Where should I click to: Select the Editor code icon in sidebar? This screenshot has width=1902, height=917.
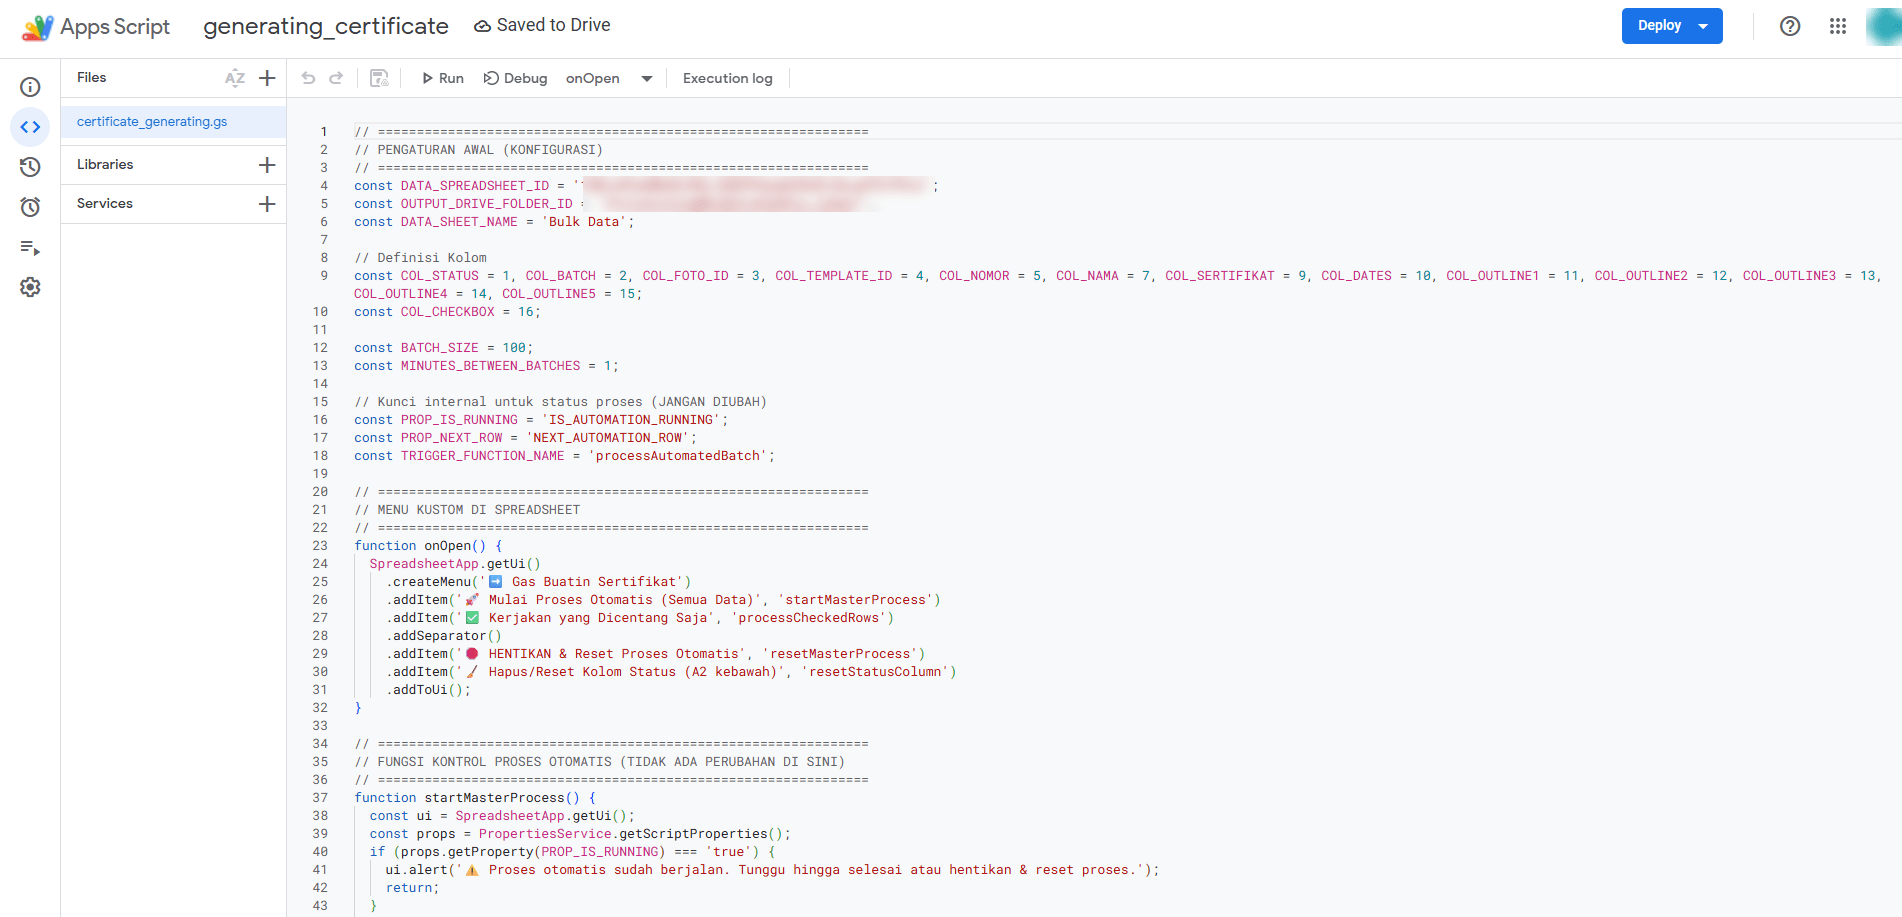30,127
